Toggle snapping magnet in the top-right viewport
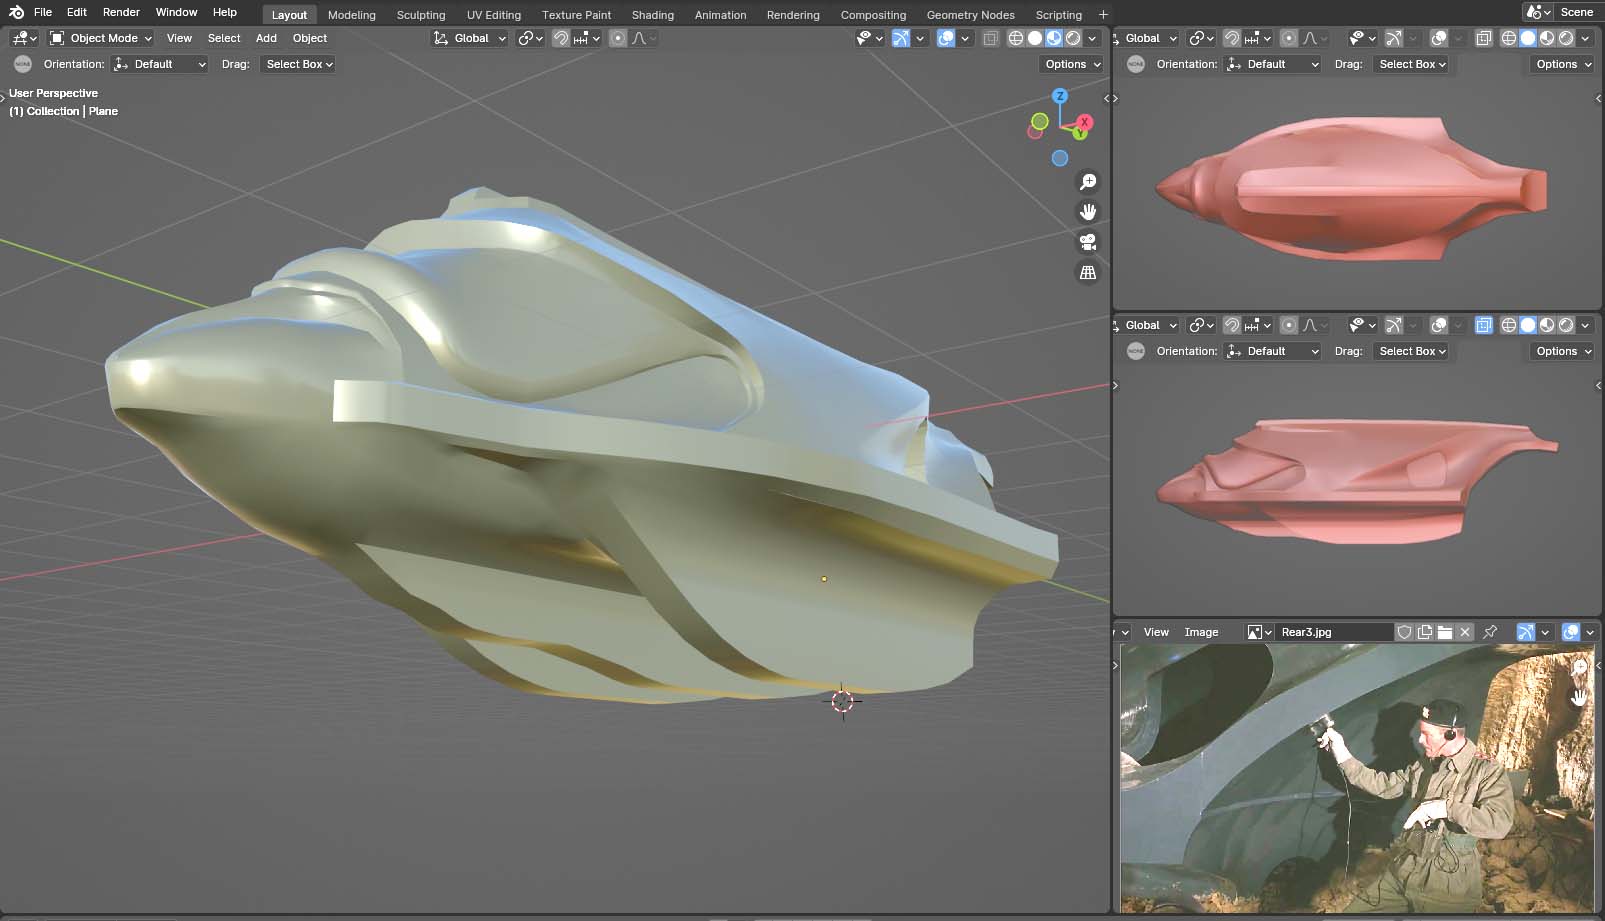The height and width of the screenshot is (921, 1605). click(1232, 38)
